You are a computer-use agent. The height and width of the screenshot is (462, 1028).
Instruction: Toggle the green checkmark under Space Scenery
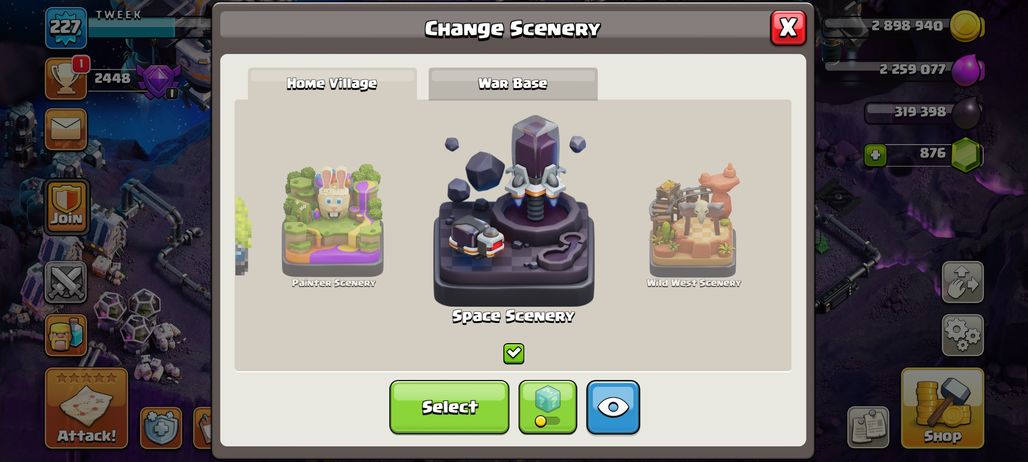(513, 353)
